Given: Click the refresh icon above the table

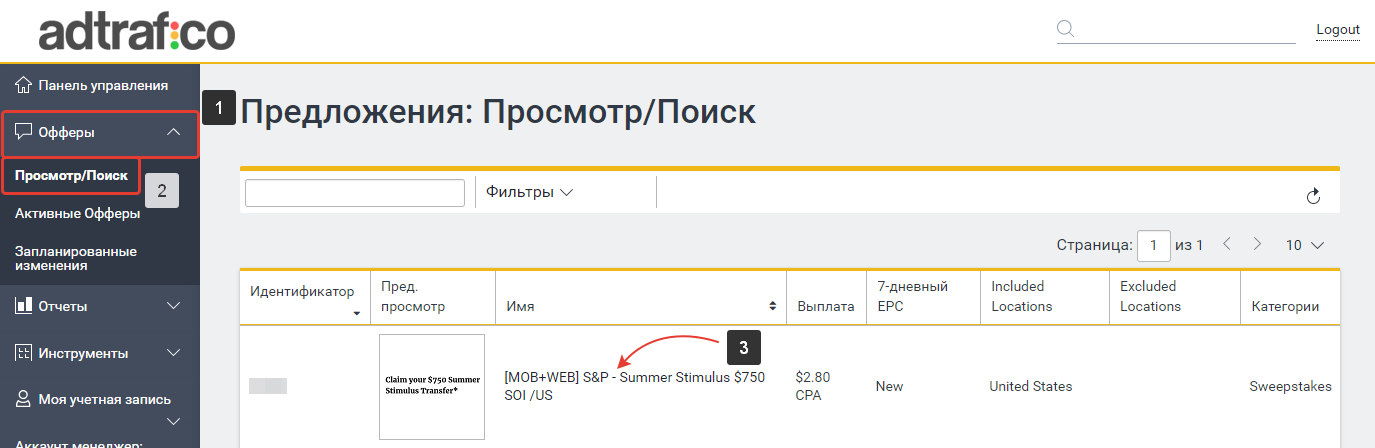Looking at the screenshot, I should click(1314, 196).
